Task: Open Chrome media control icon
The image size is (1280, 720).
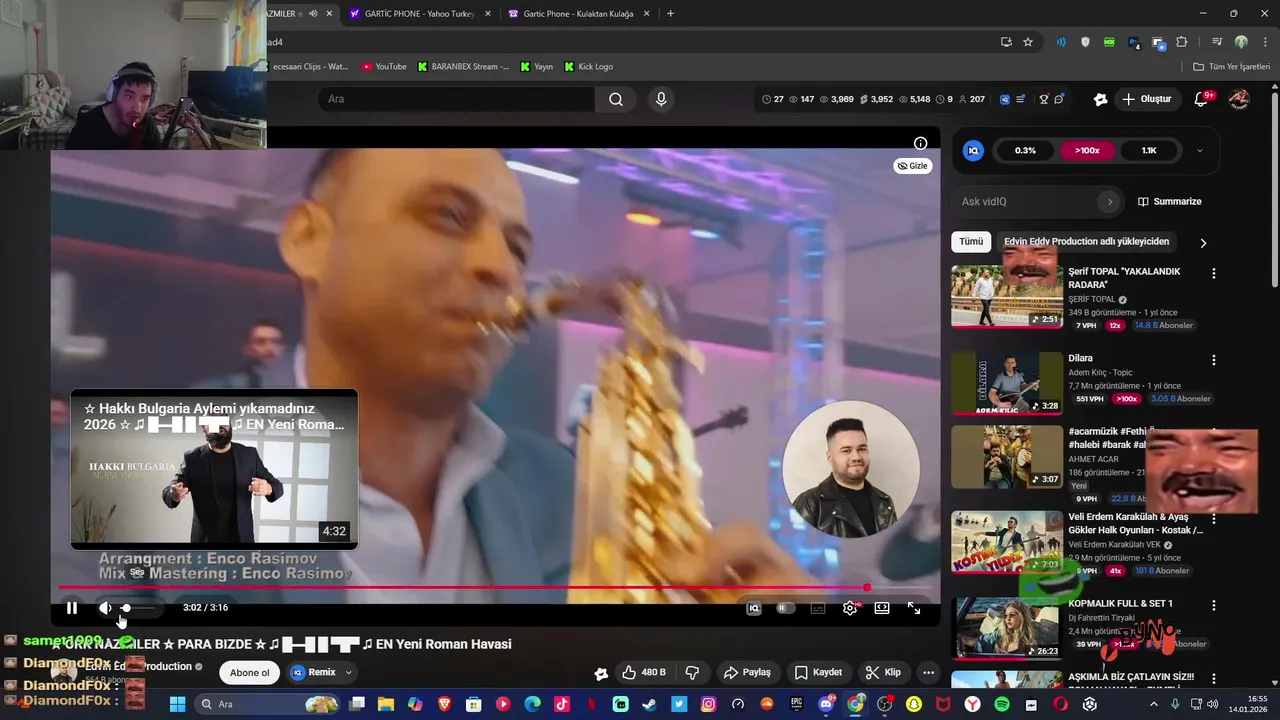Action: click(1216, 42)
